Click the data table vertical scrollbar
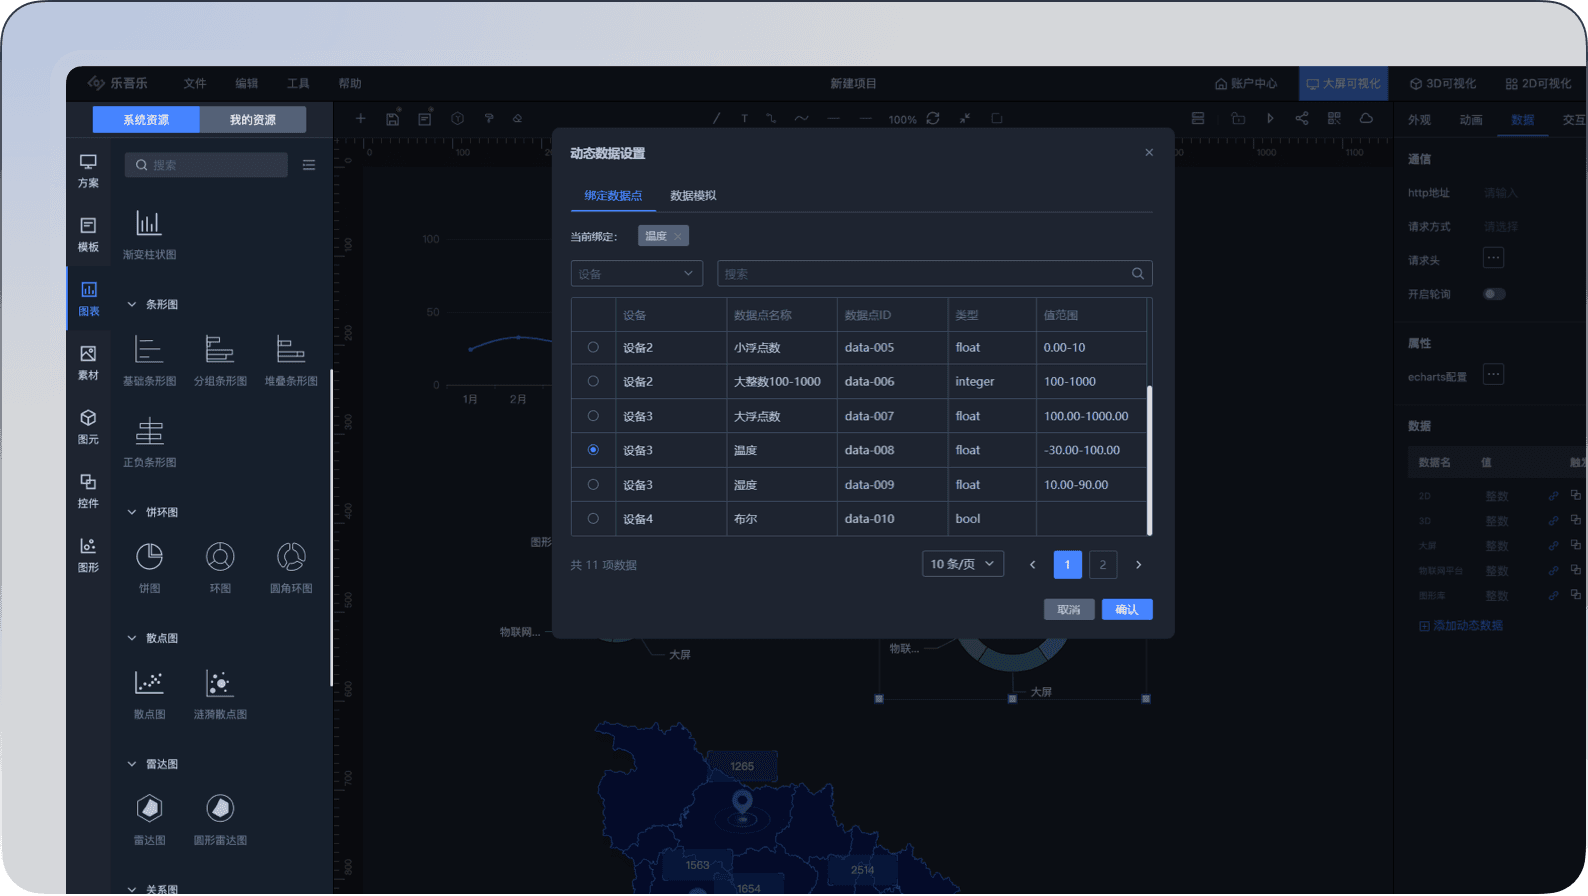 click(1149, 460)
